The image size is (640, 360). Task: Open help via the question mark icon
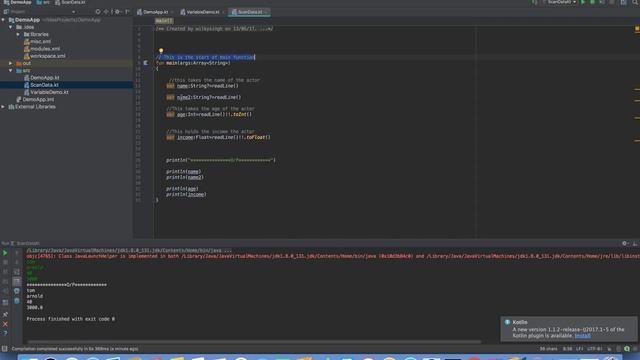[5, 333]
